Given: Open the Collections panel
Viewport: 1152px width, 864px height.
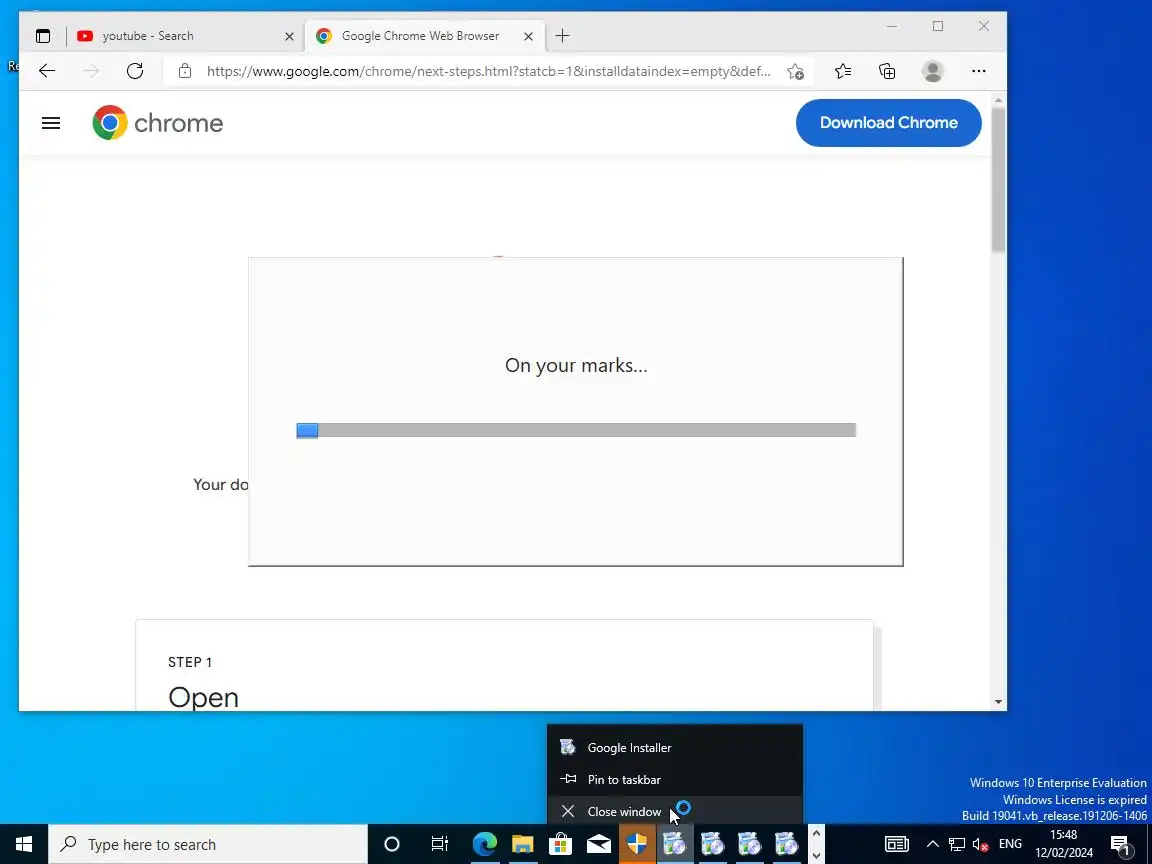Looking at the screenshot, I should coord(888,71).
